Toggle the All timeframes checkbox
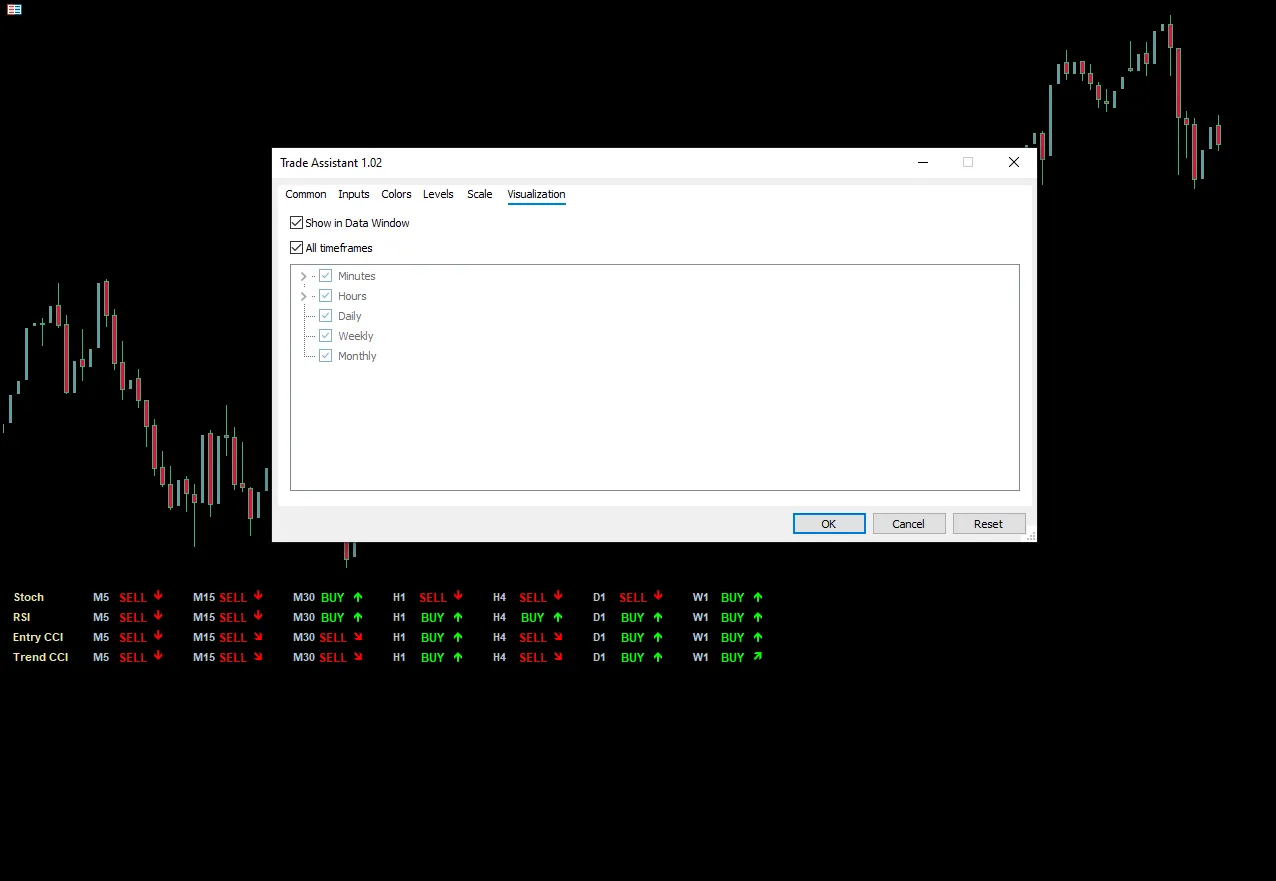The width and height of the screenshot is (1276, 881). (296, 248)
